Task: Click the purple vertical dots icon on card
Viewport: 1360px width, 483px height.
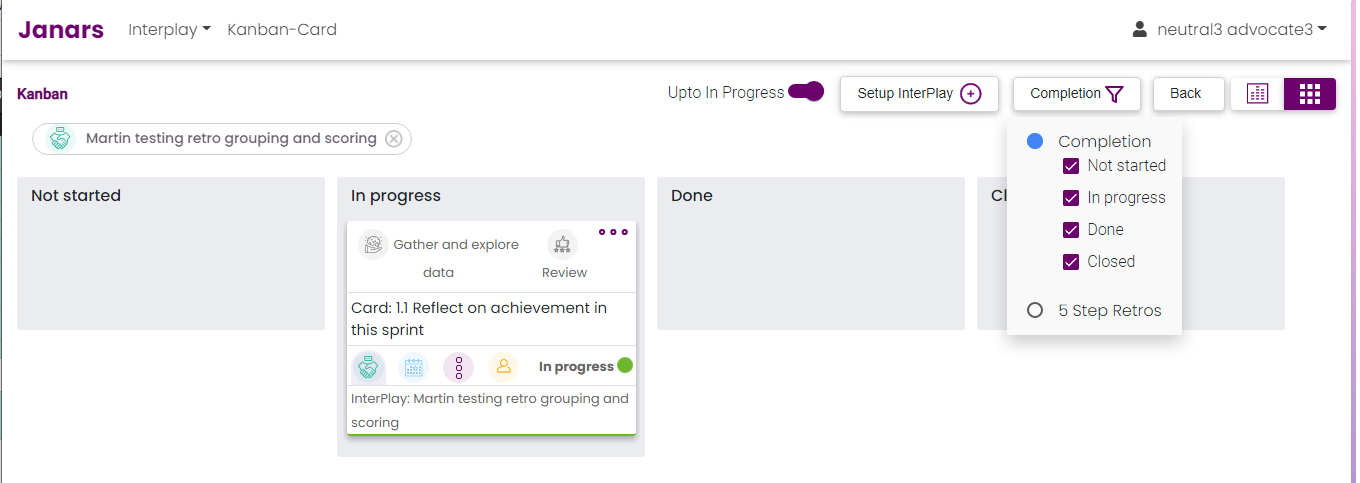Action: (459, 367)
